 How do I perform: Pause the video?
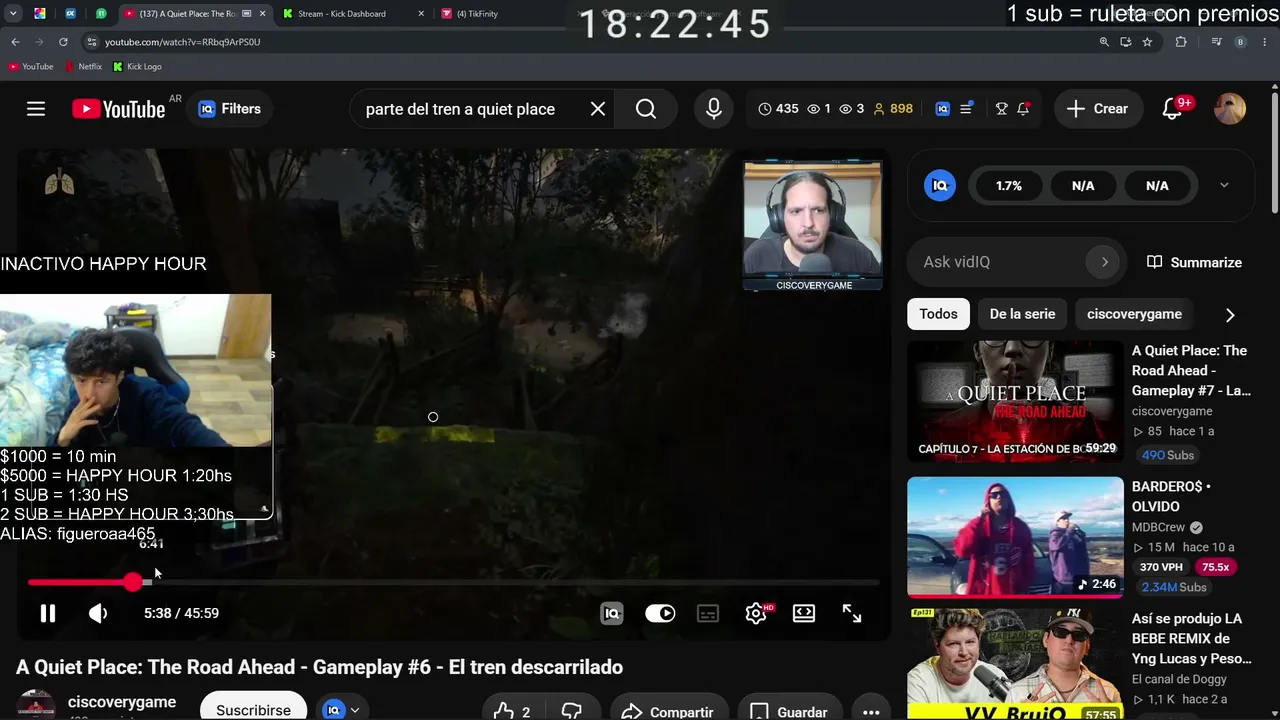tap(48, 613)
